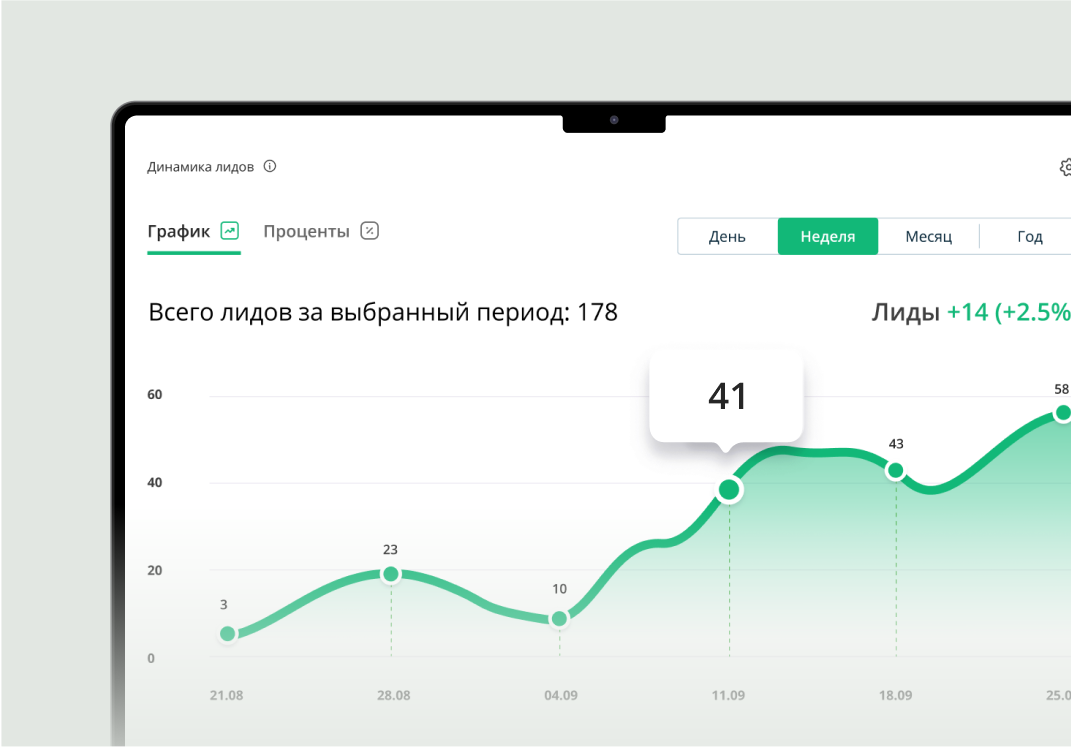Click the info icon beside Динамика лидов
The height and width of the screenshot is (747, 1071).
coord(270,167)
